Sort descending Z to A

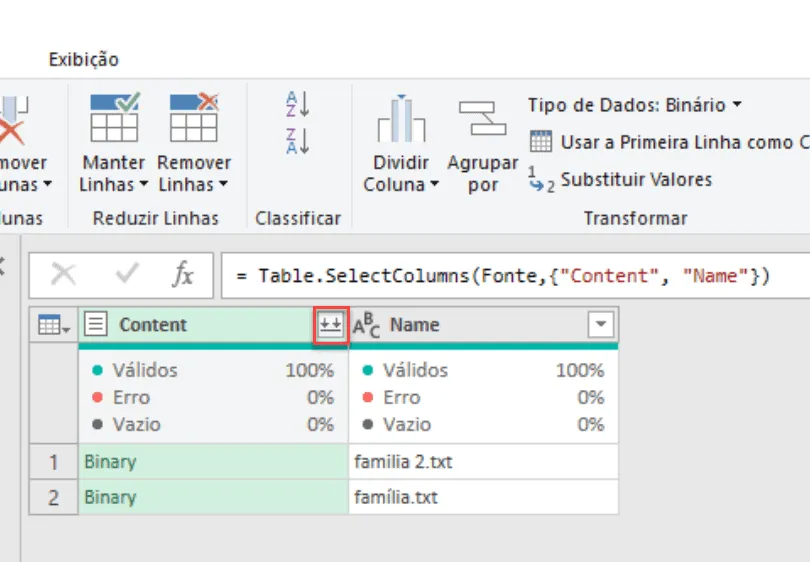point(298,141)
